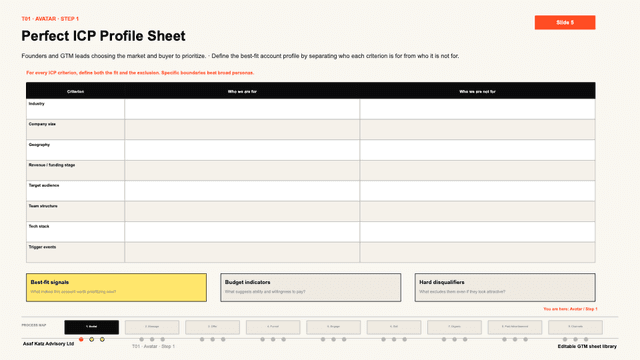Click the orange Slide 5 badge
This screenshot has height=360, width=640.
(x=565, y=22)
